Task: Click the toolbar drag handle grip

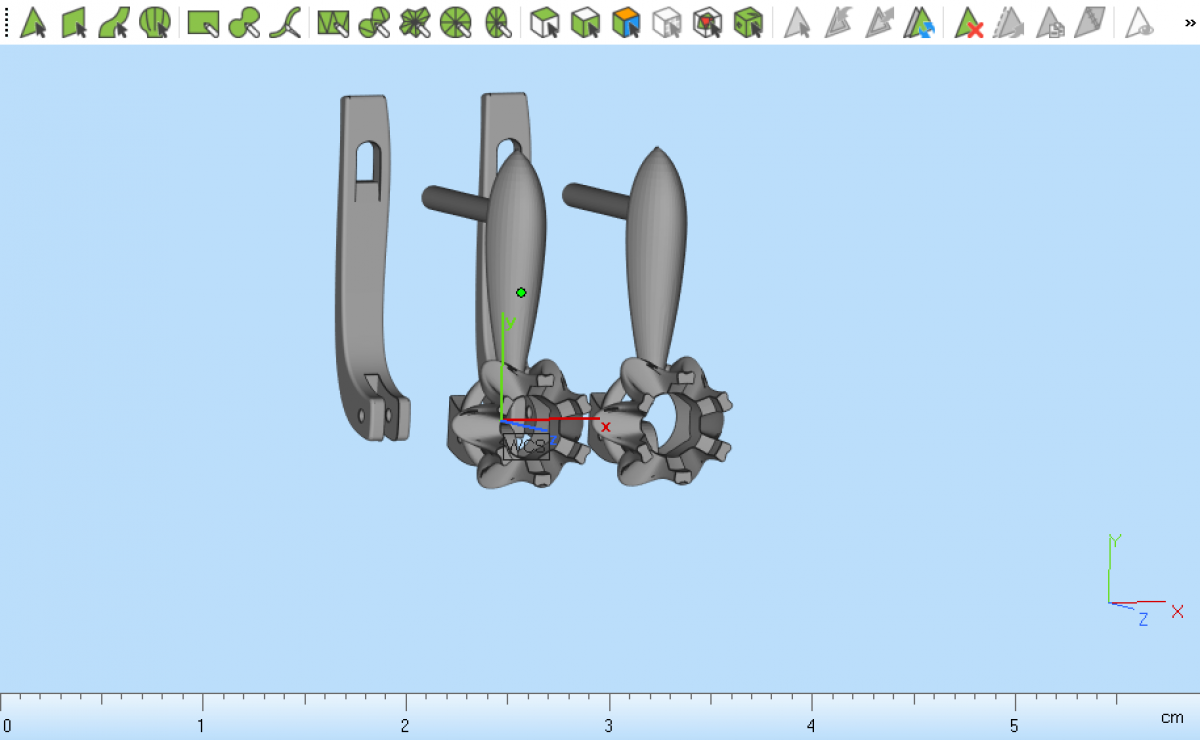Action: pos(7,22)
